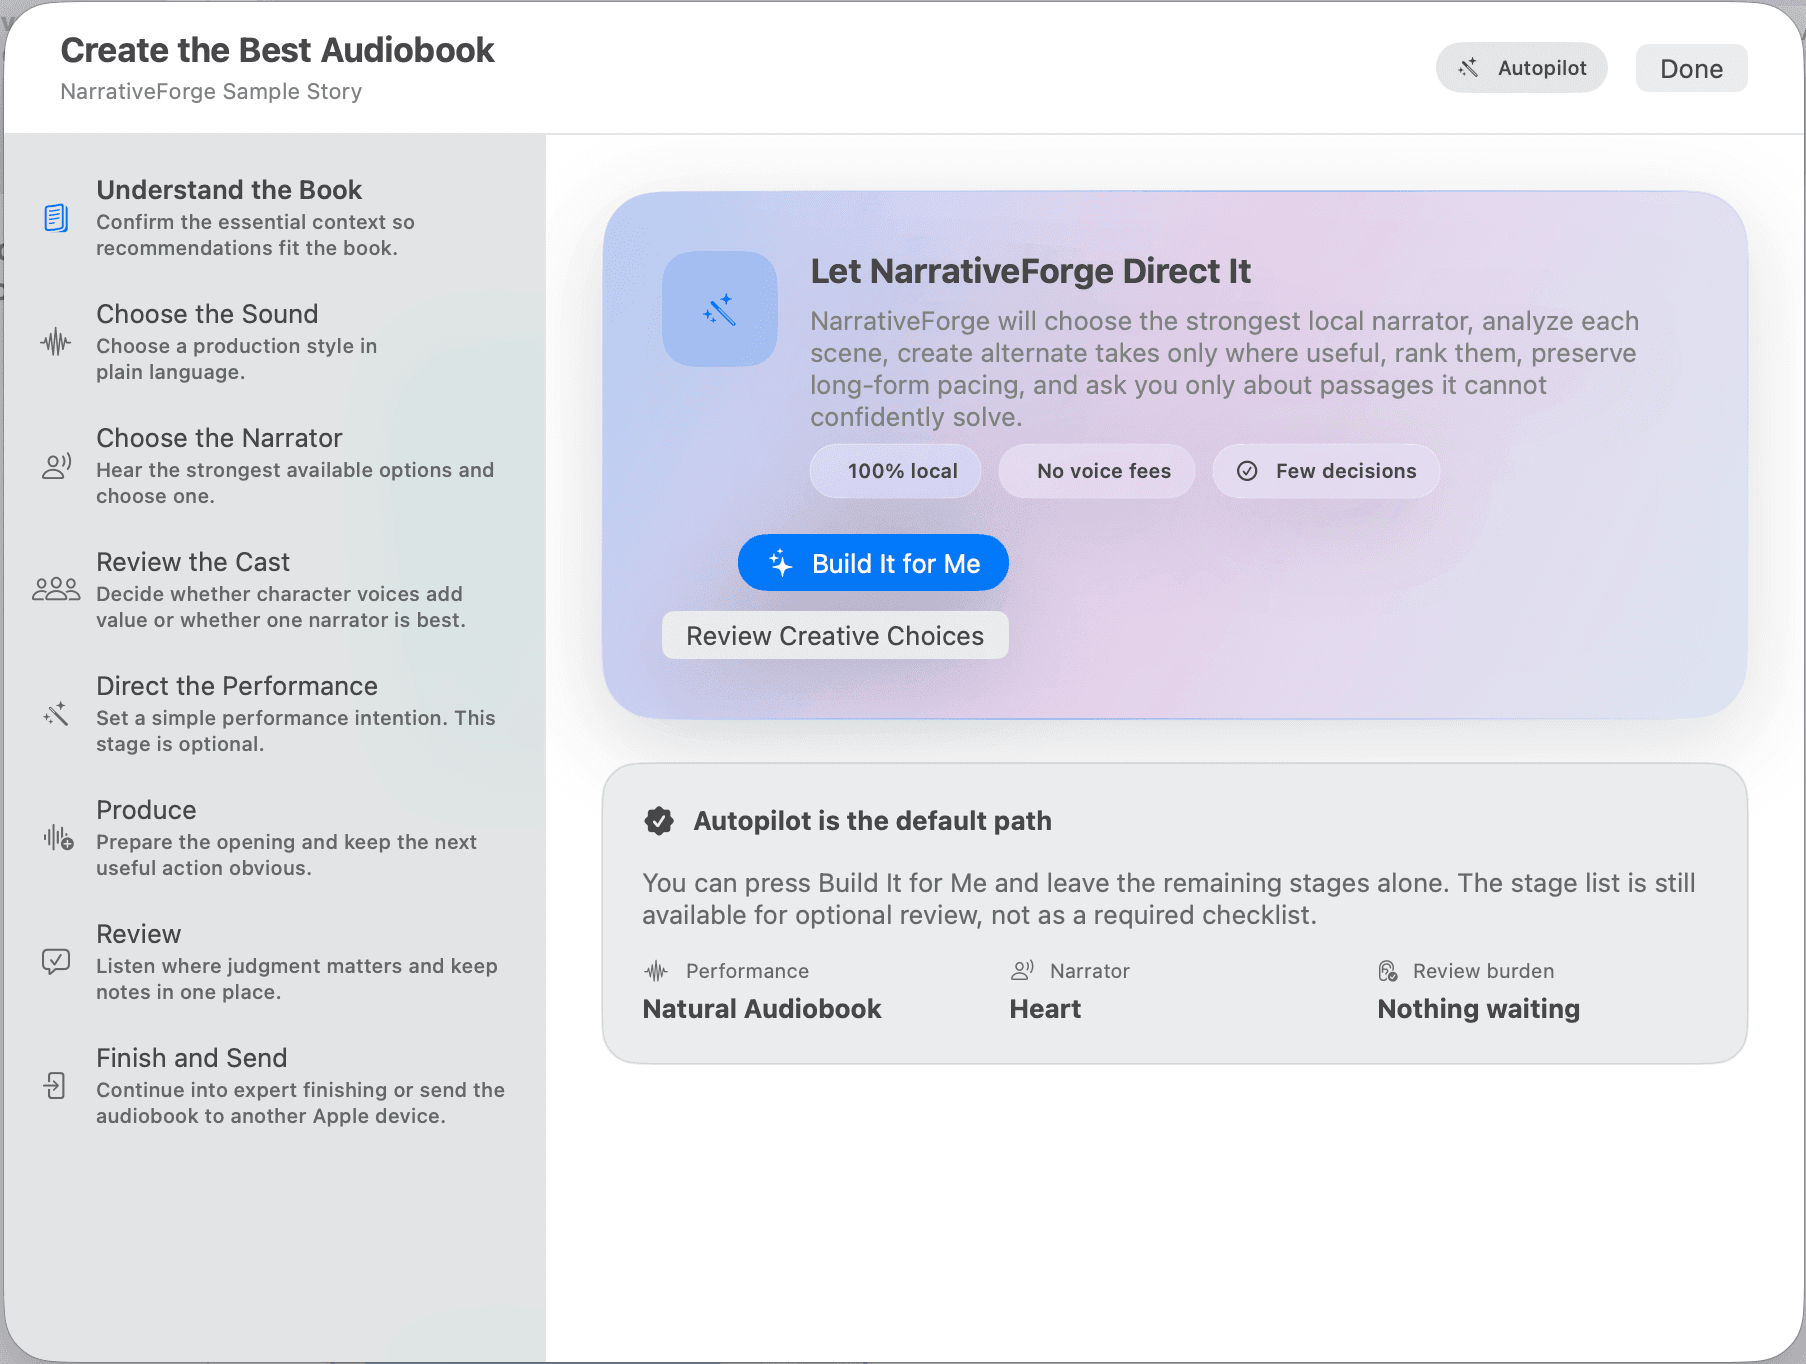1806x1364 pixels.
Task: Click the Let NarrativeForge Direct It heading
Action: tap(1031, 271)
